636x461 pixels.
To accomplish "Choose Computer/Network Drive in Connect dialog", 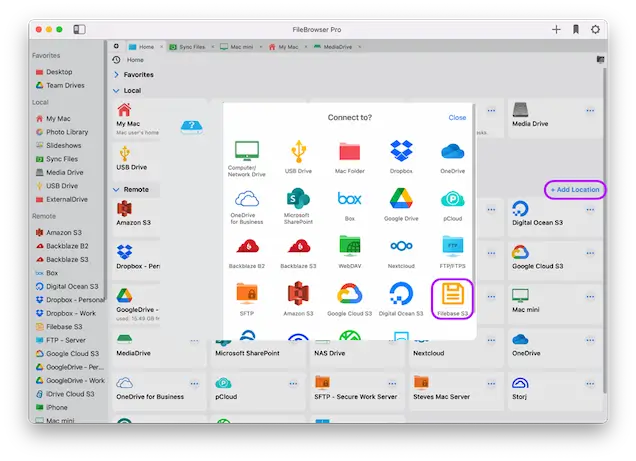I will [247, 159].
